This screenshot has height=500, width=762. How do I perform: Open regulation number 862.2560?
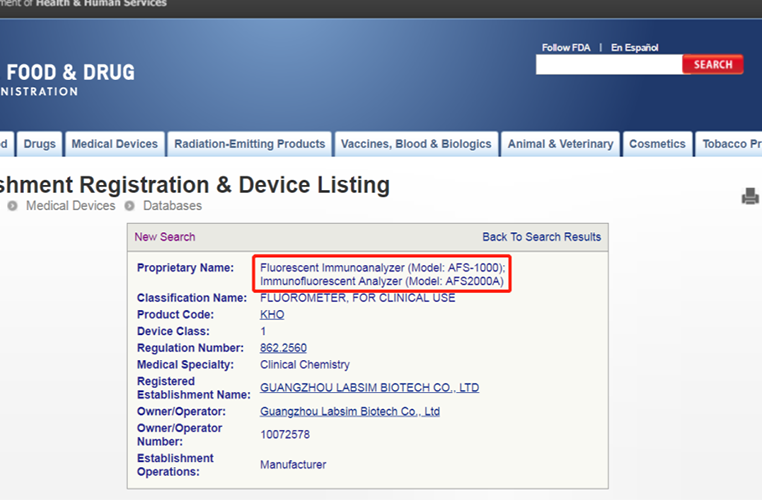pyautogui.click(x=283, y=348)
